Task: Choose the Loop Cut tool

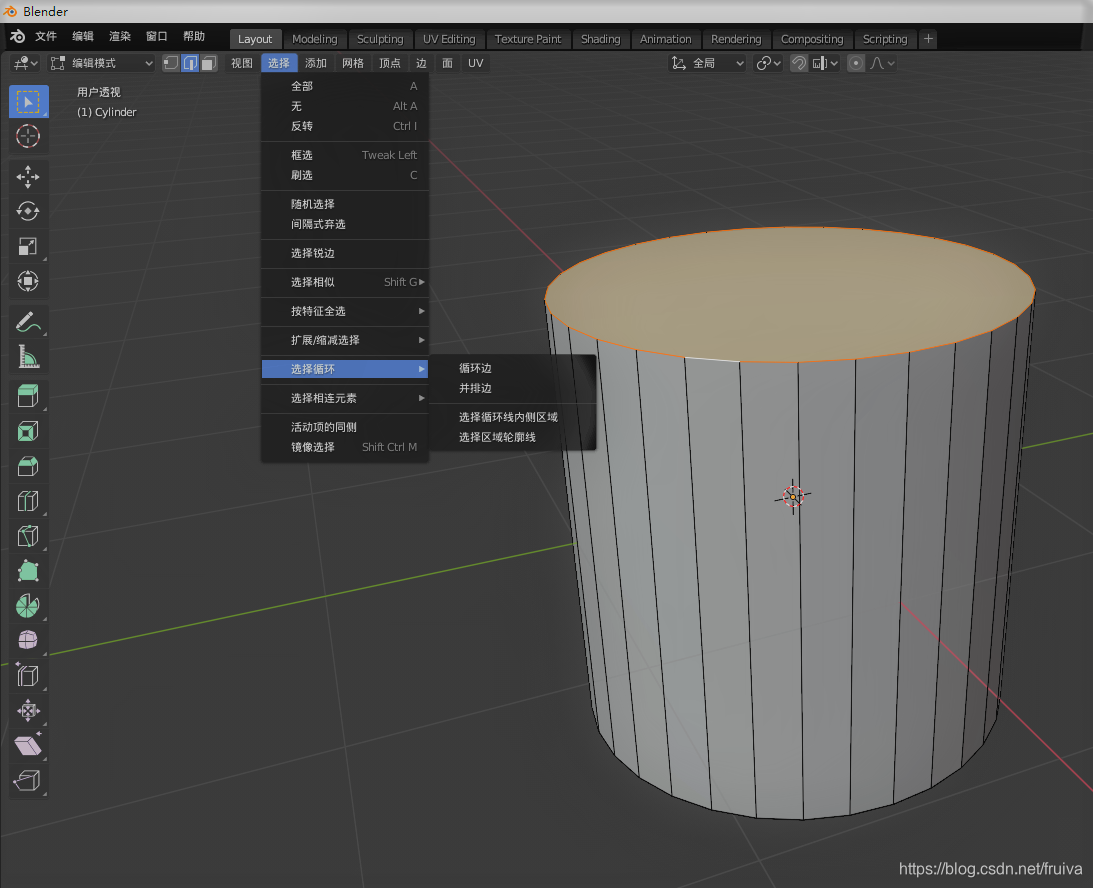Action: [28, 502]
